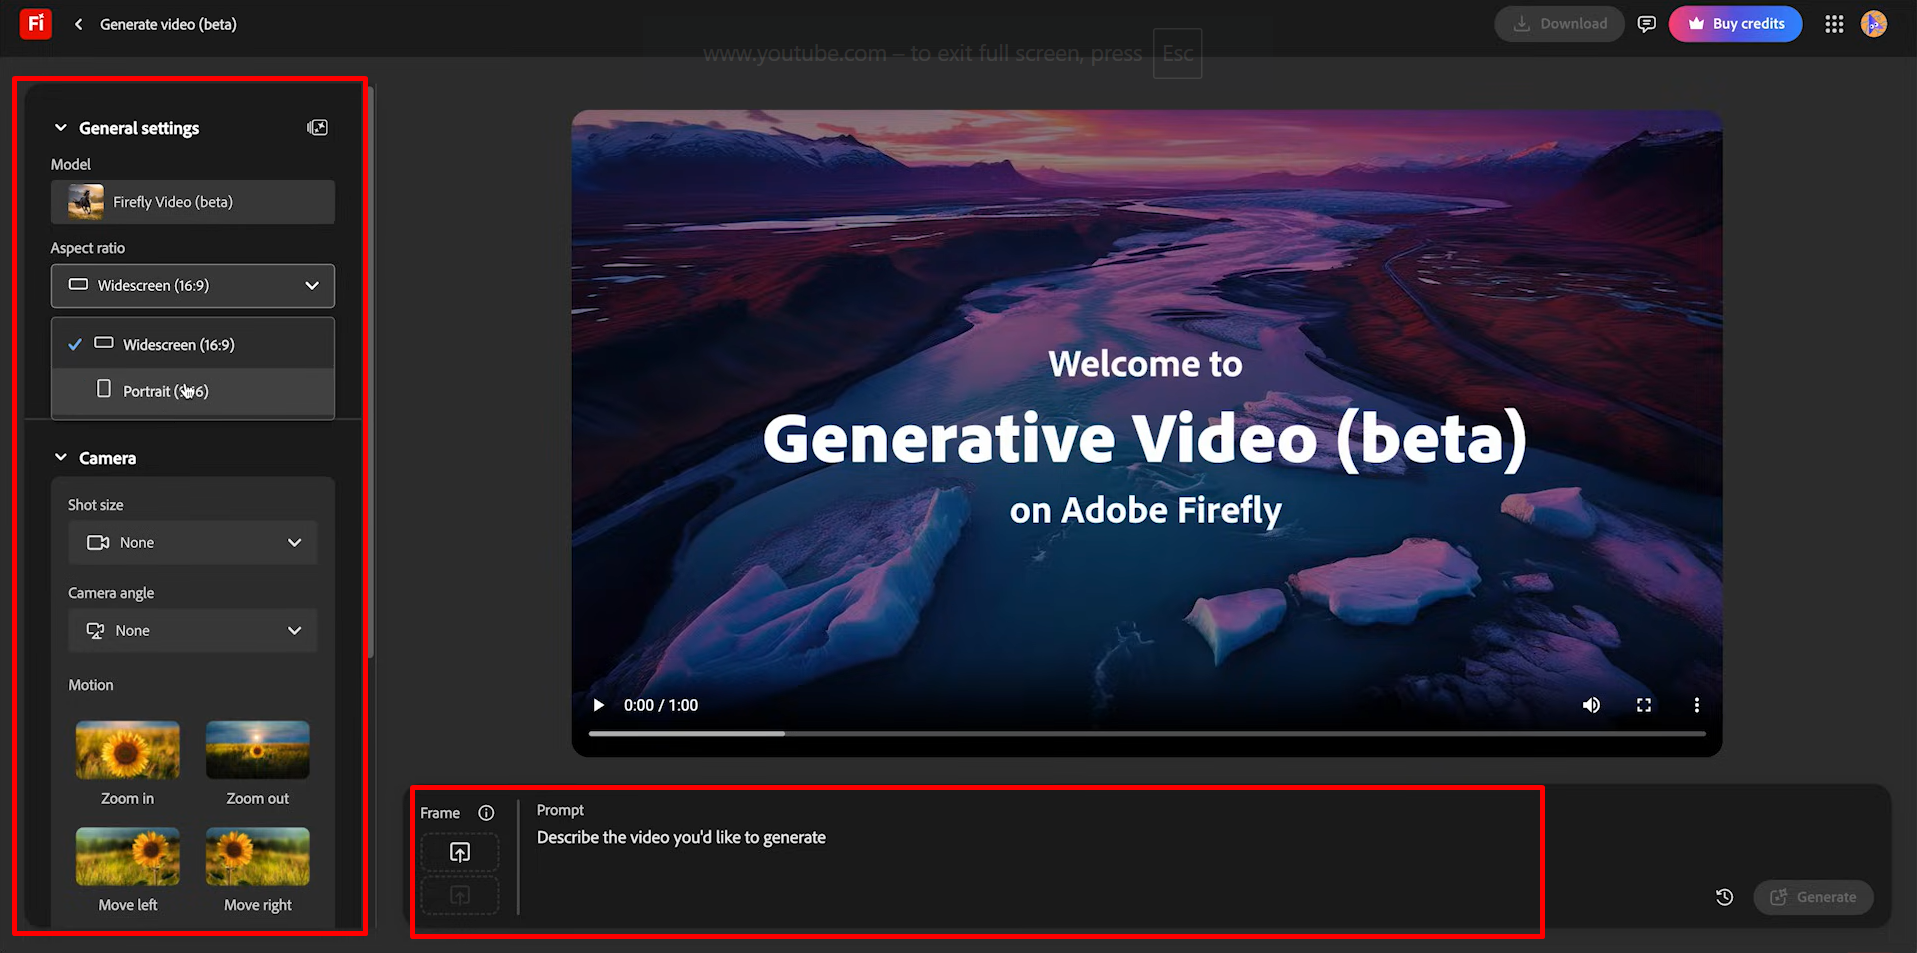The image size is (1917, 953).
Task: Click the Buy credits button
Action: point(1735,23)
